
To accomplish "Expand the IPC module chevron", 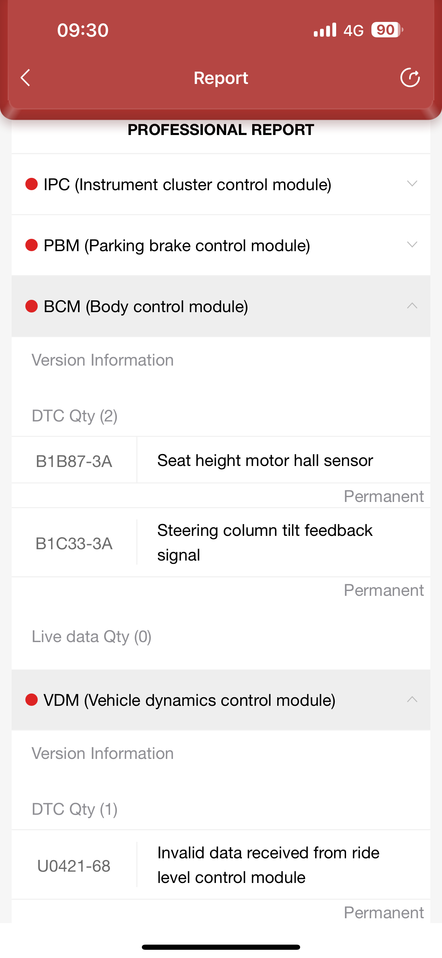I will [412, 184].
